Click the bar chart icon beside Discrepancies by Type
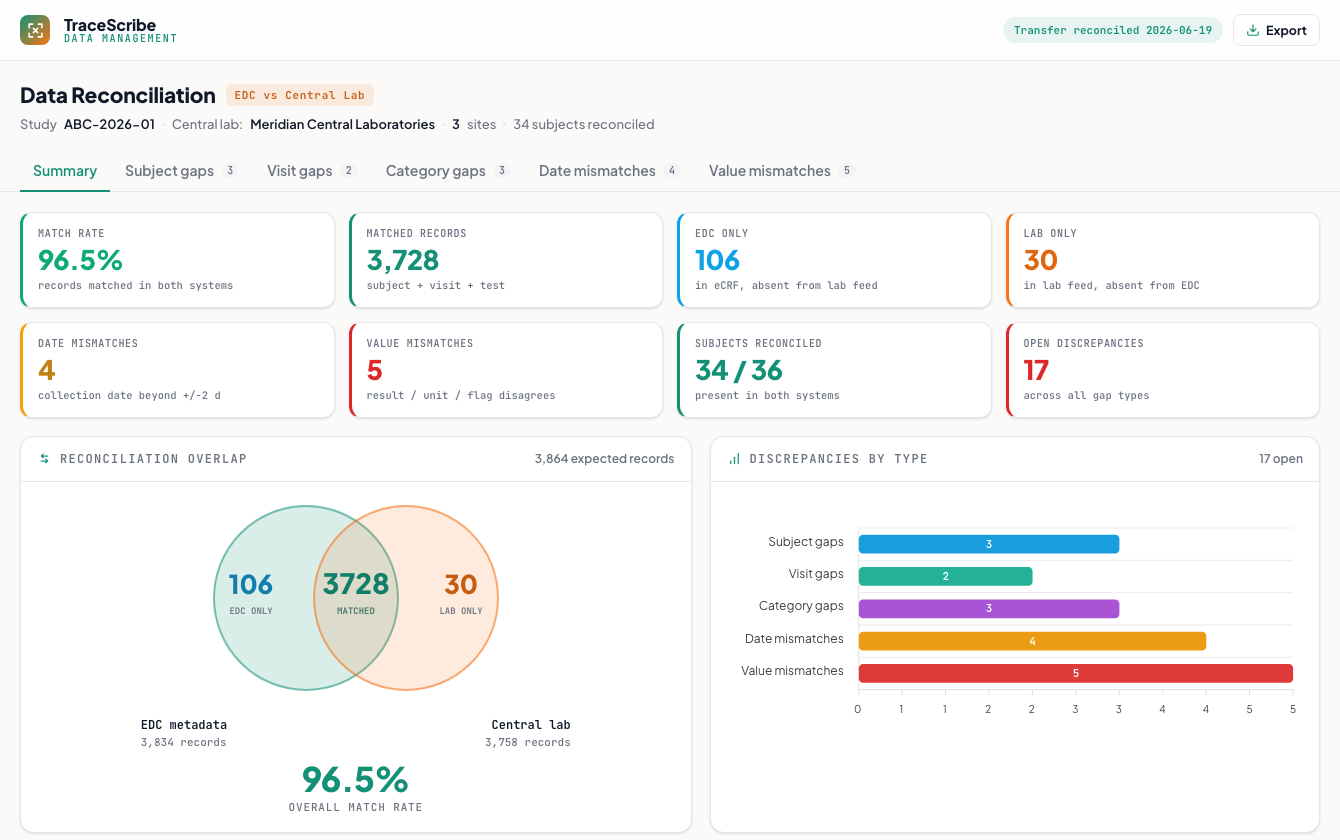This screenshot has width=1340, height=840. 735,459
